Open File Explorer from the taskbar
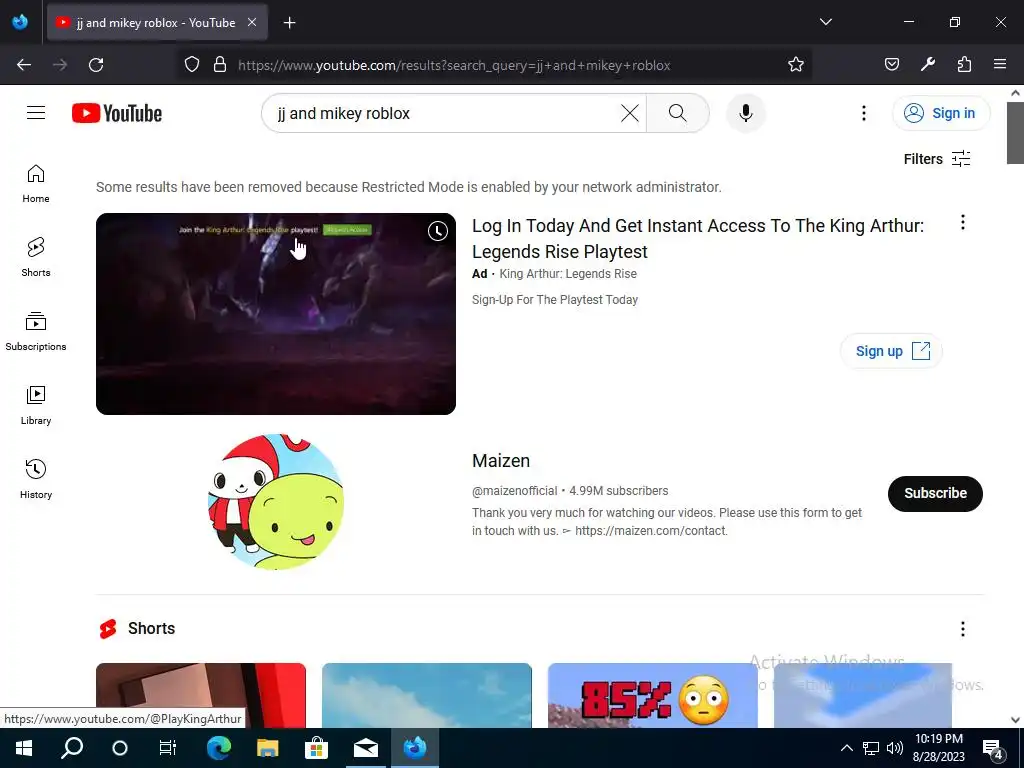The image size is (1024, 768). coord(267,748)
